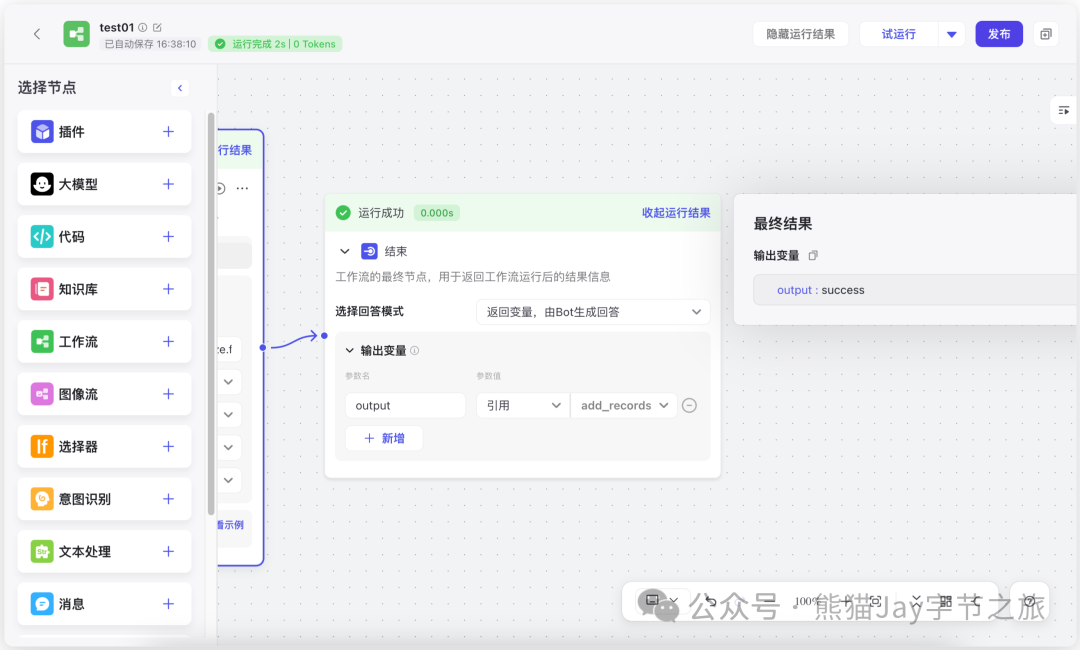Collapse the 结束 node section
1080x650 pixels.
[345, 251]
